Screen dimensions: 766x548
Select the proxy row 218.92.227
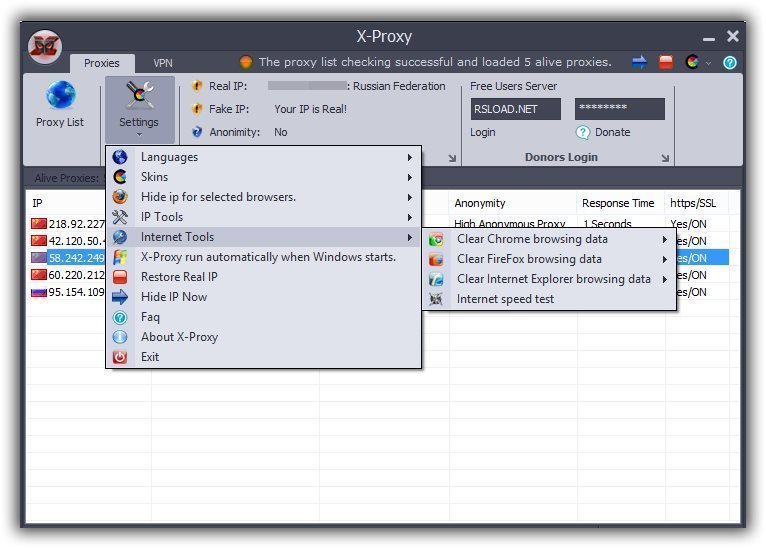pos(68,224)
